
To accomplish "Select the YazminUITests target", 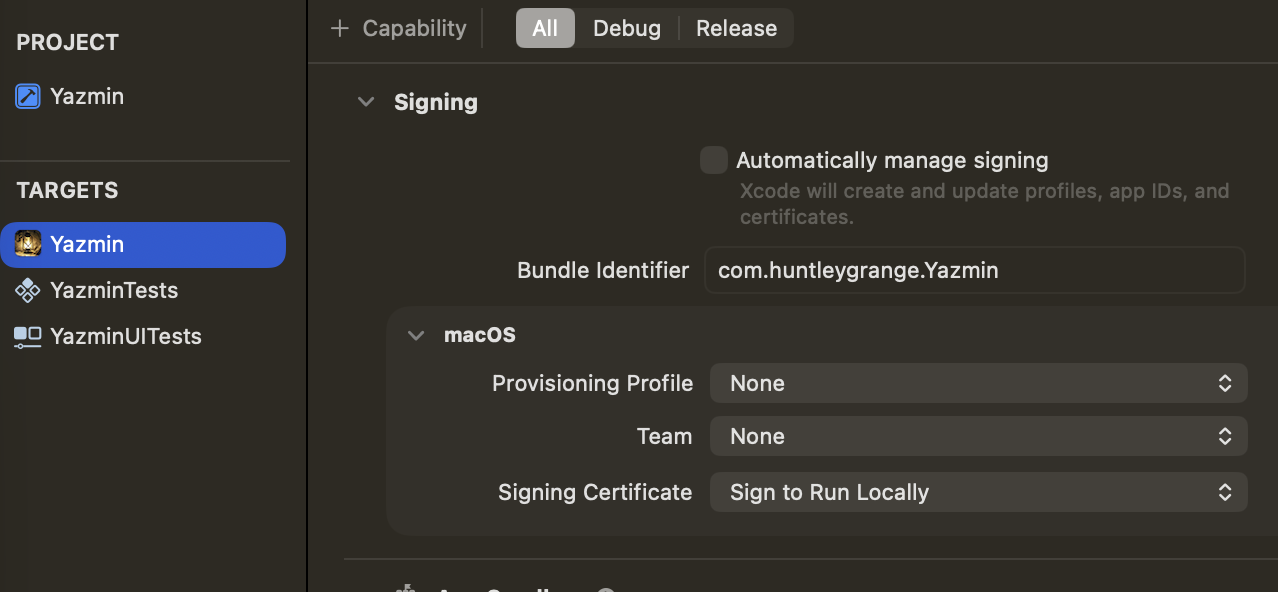I will (143, 336).
